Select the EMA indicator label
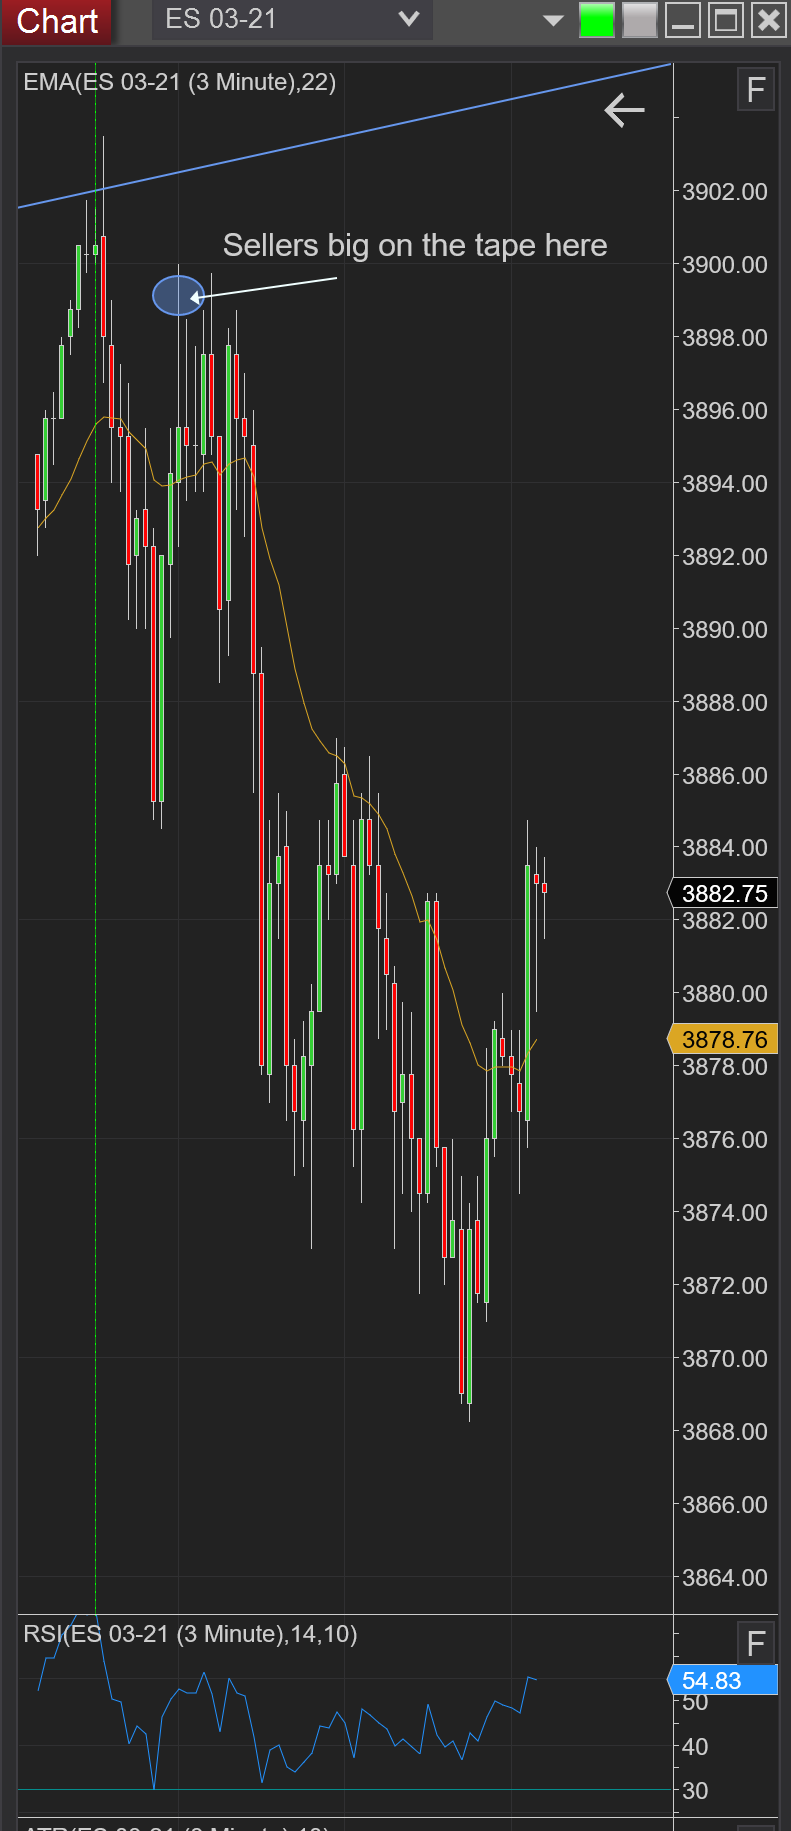The height and width of the screenshot is (1831, 791). [x=180, y=82]
